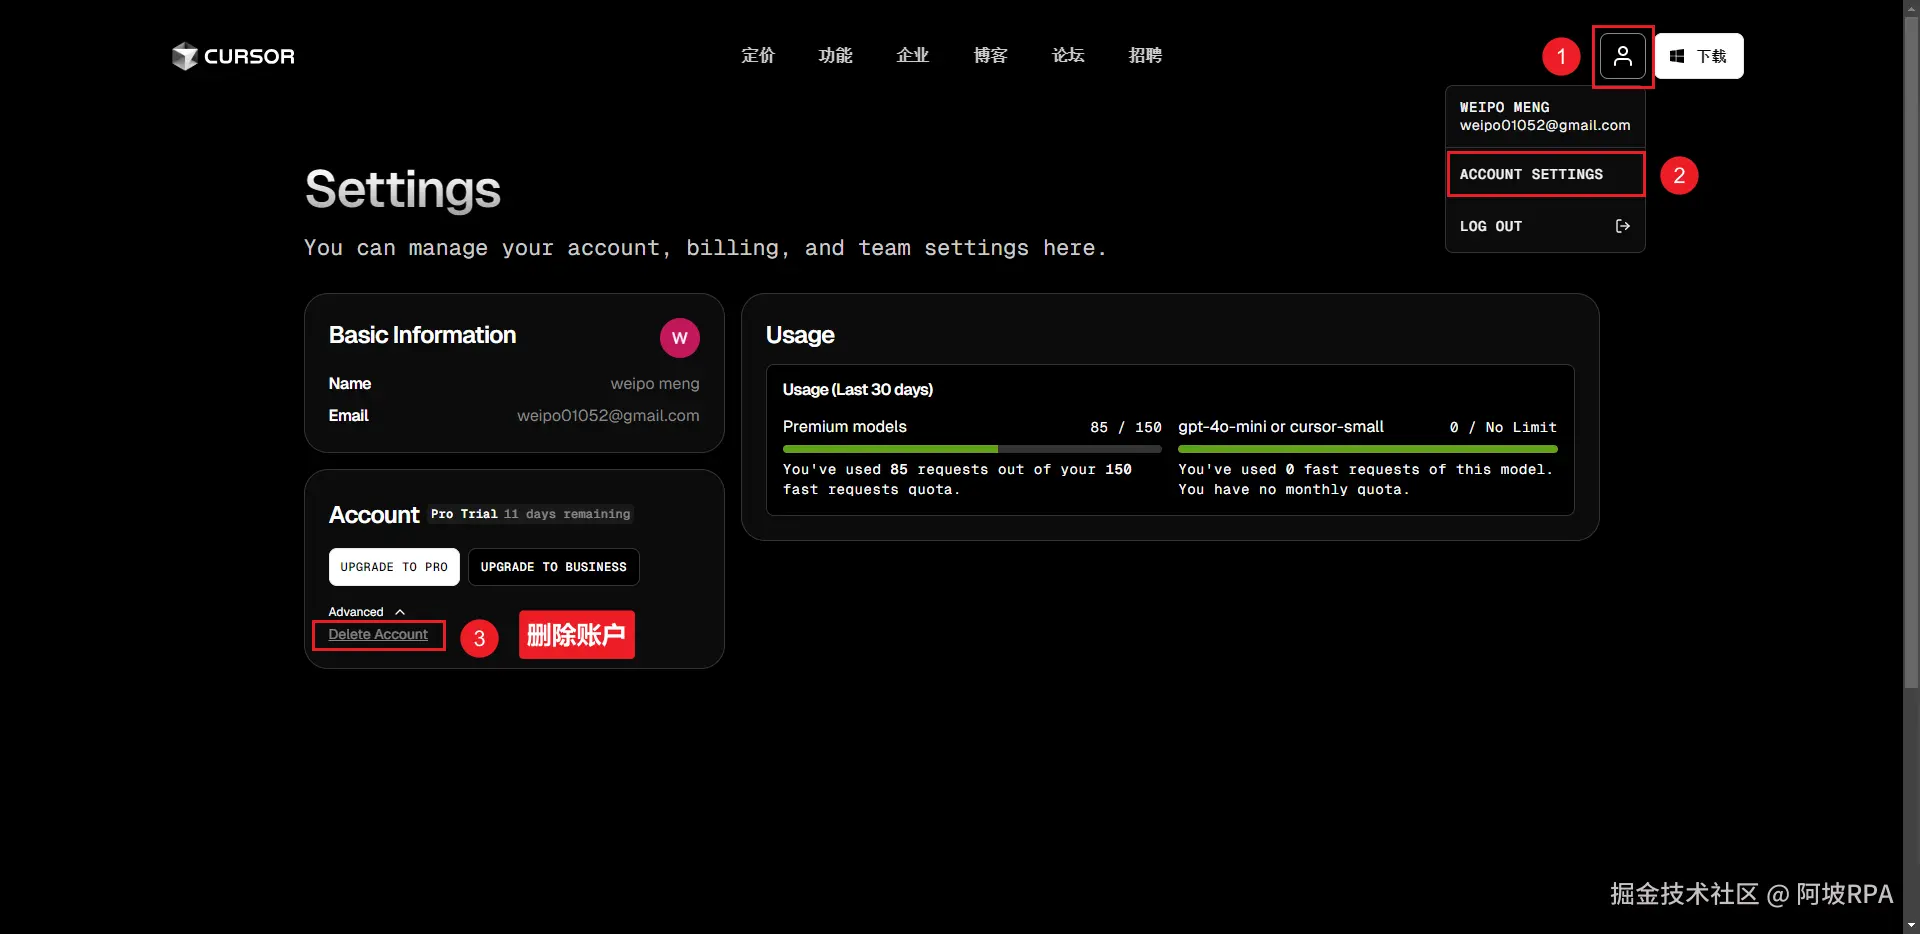
Task: Open the user profile icon menu
Action: [1622, 56]
